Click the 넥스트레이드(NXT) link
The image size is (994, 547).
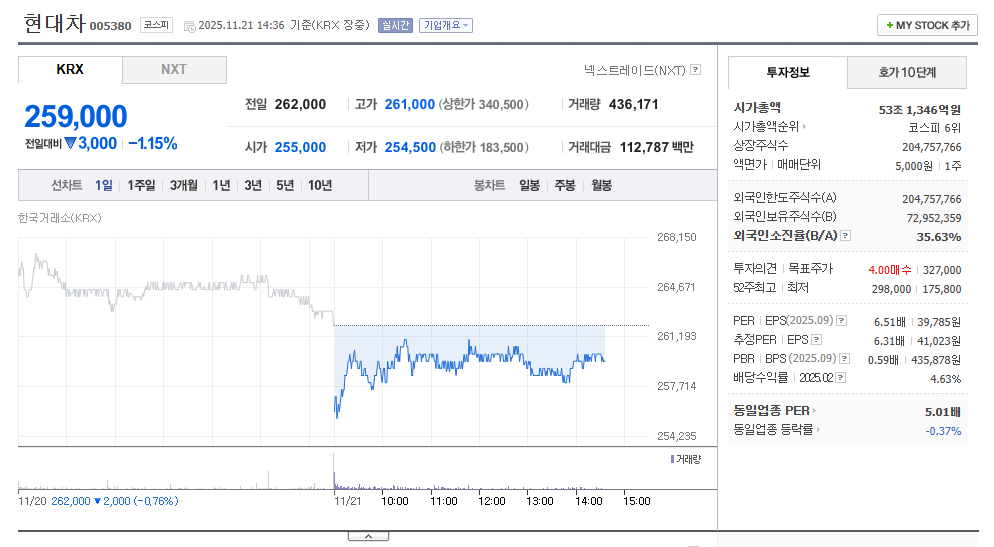(x=635, y=70)
